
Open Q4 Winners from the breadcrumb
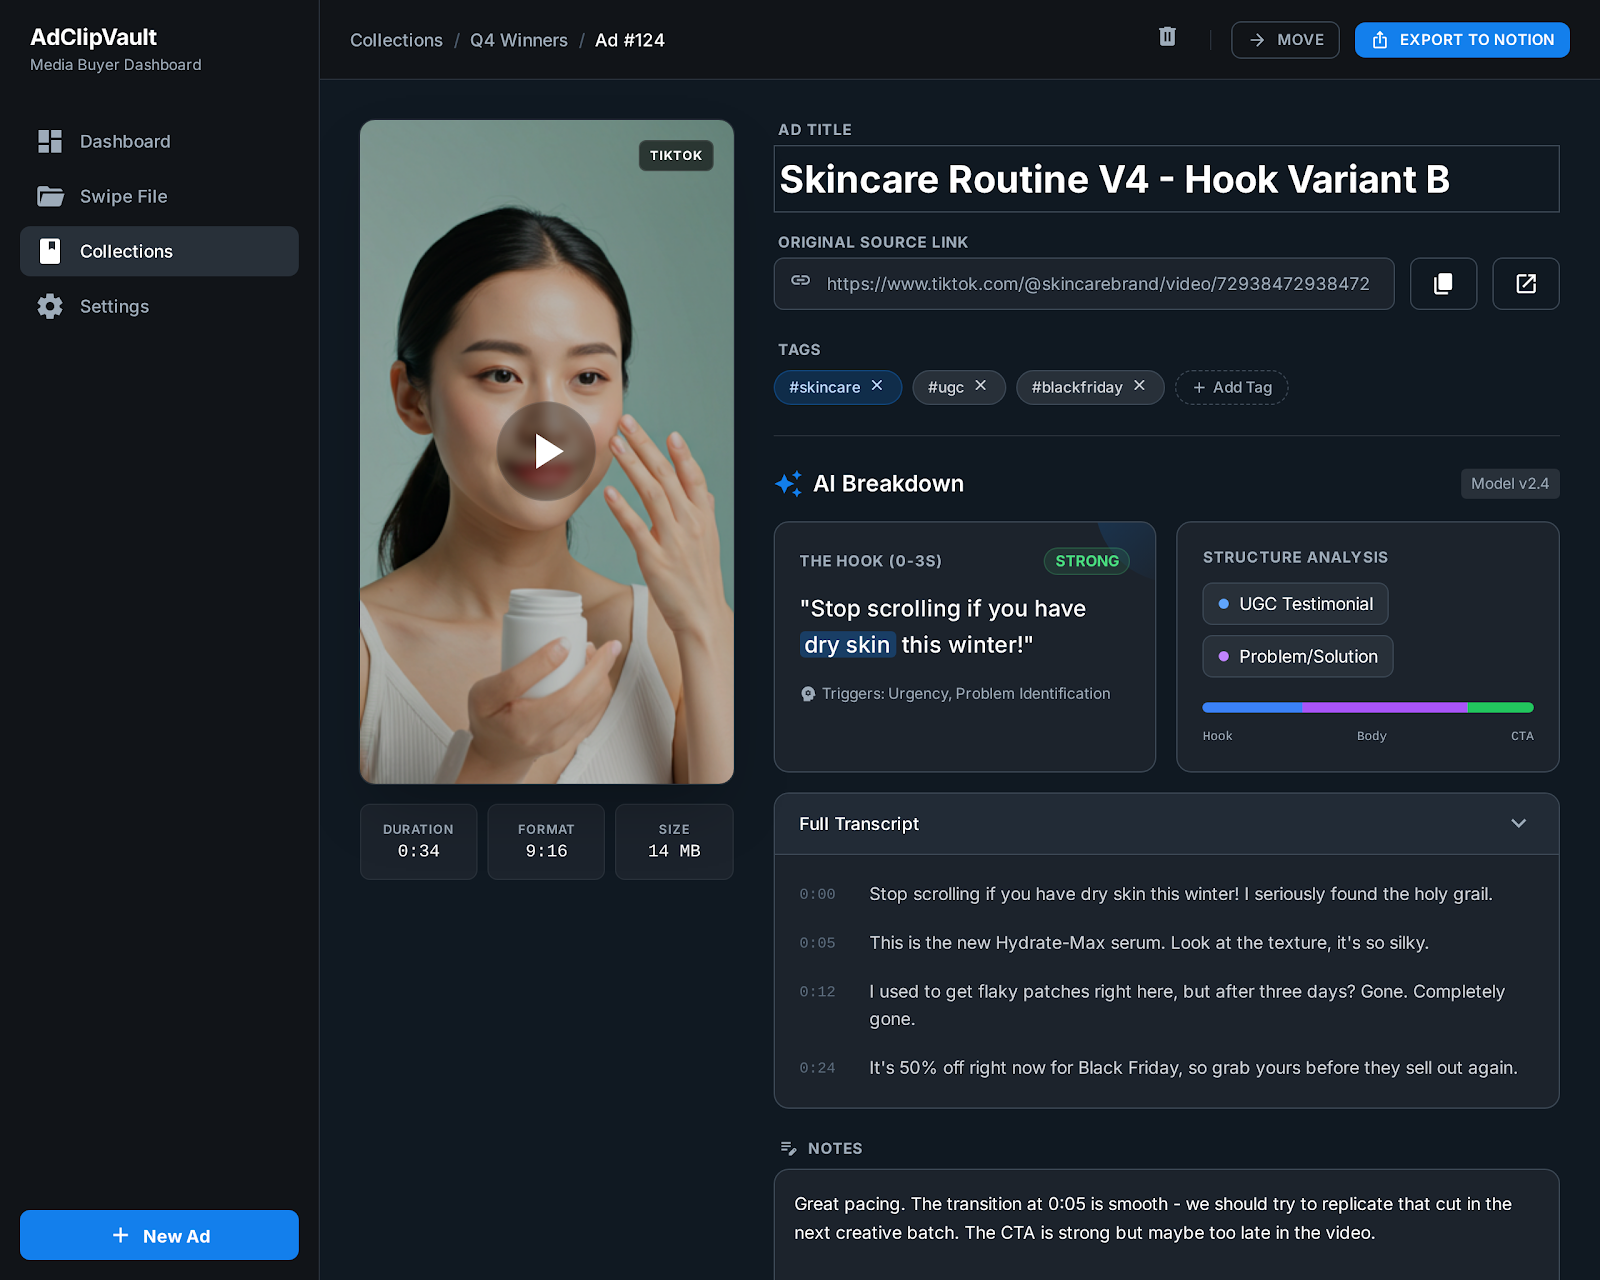point(518,40)
